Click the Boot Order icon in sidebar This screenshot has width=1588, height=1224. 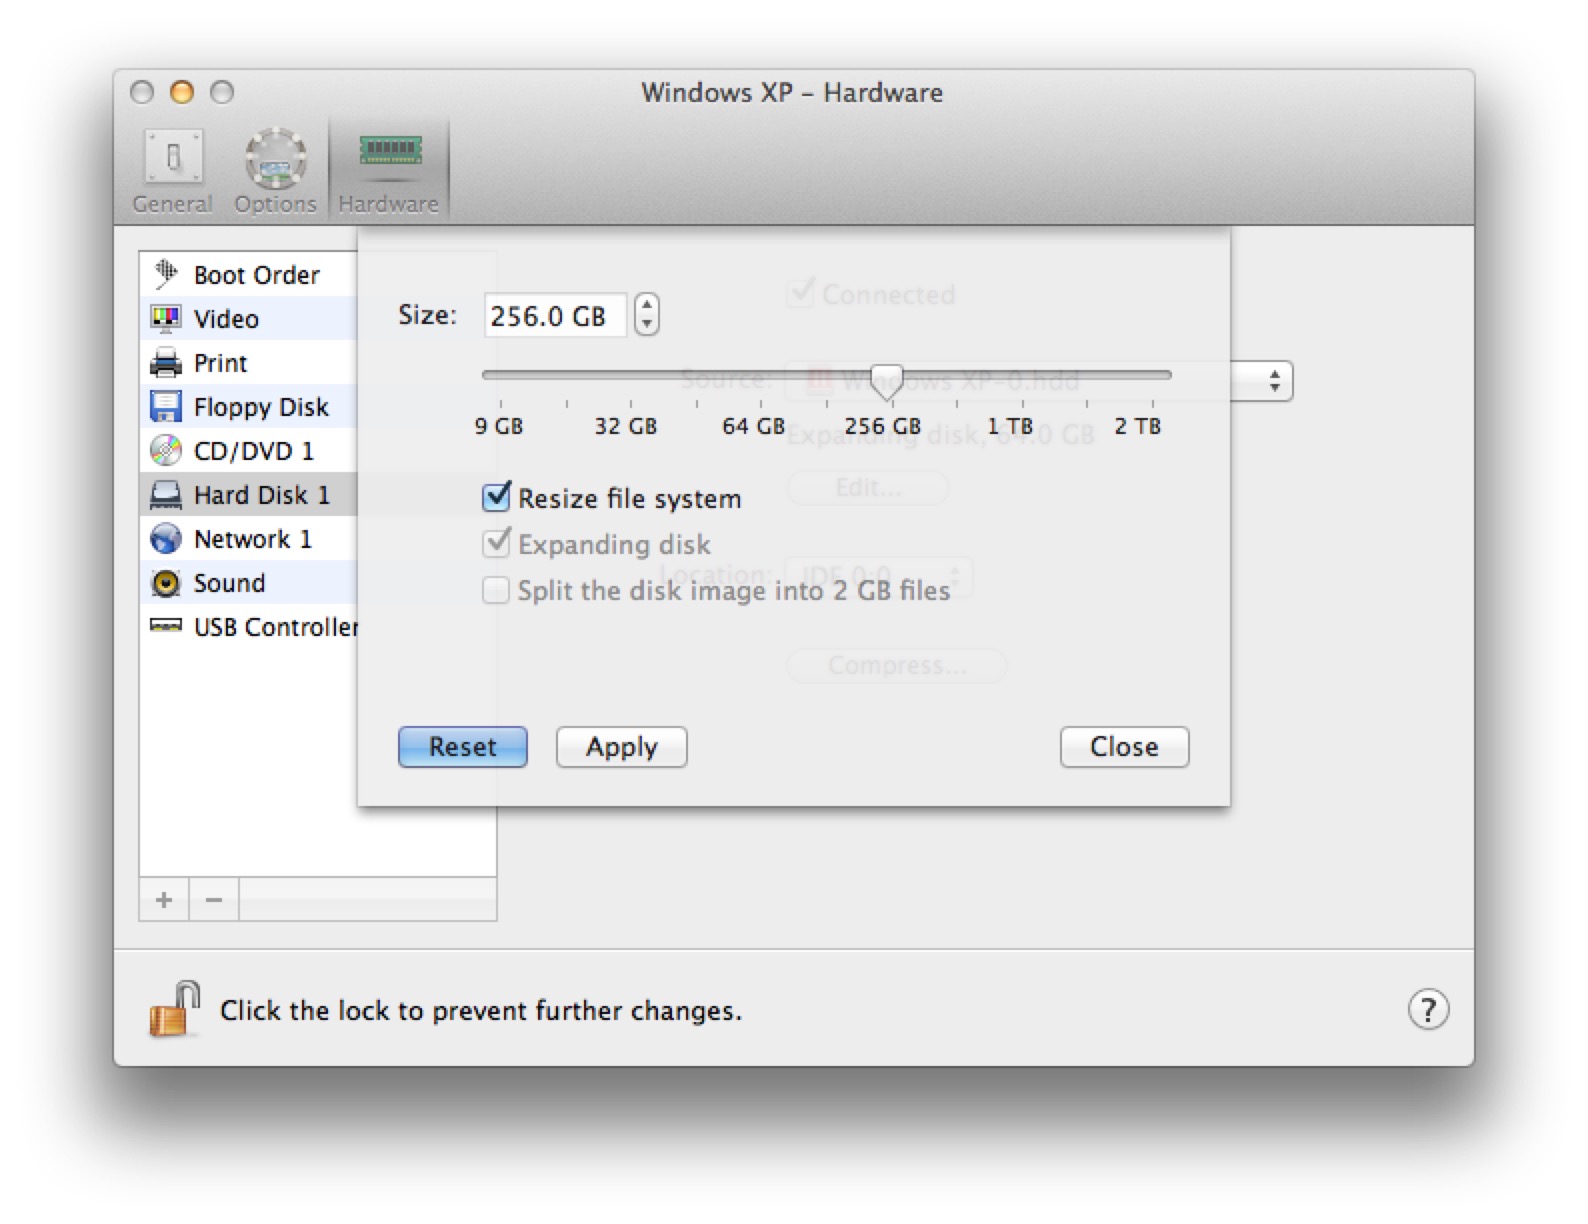tap(166, 274)
